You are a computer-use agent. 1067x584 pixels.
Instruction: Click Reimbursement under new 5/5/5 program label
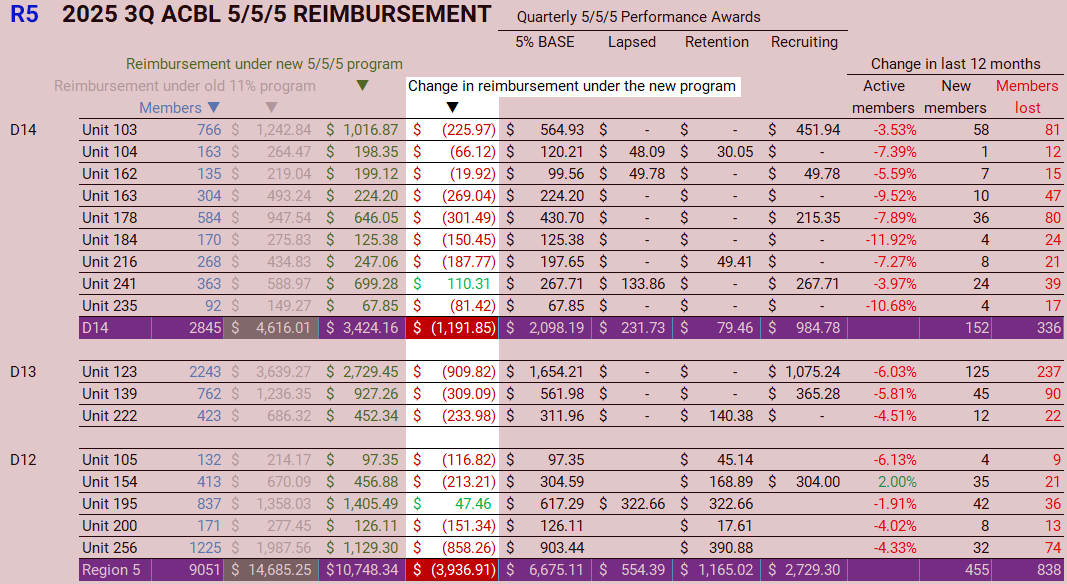264,64
